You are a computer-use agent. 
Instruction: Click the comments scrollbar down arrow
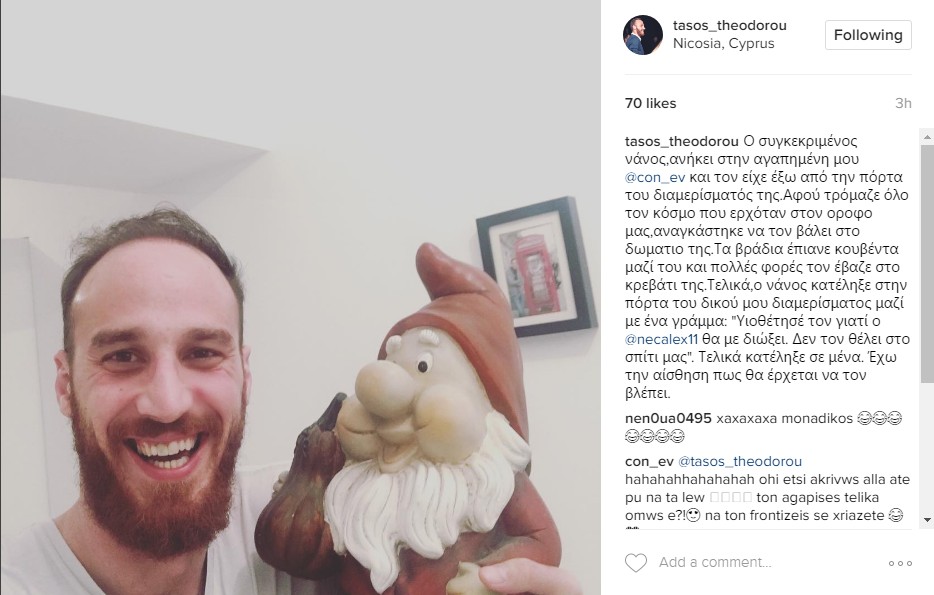click(927, 520)
